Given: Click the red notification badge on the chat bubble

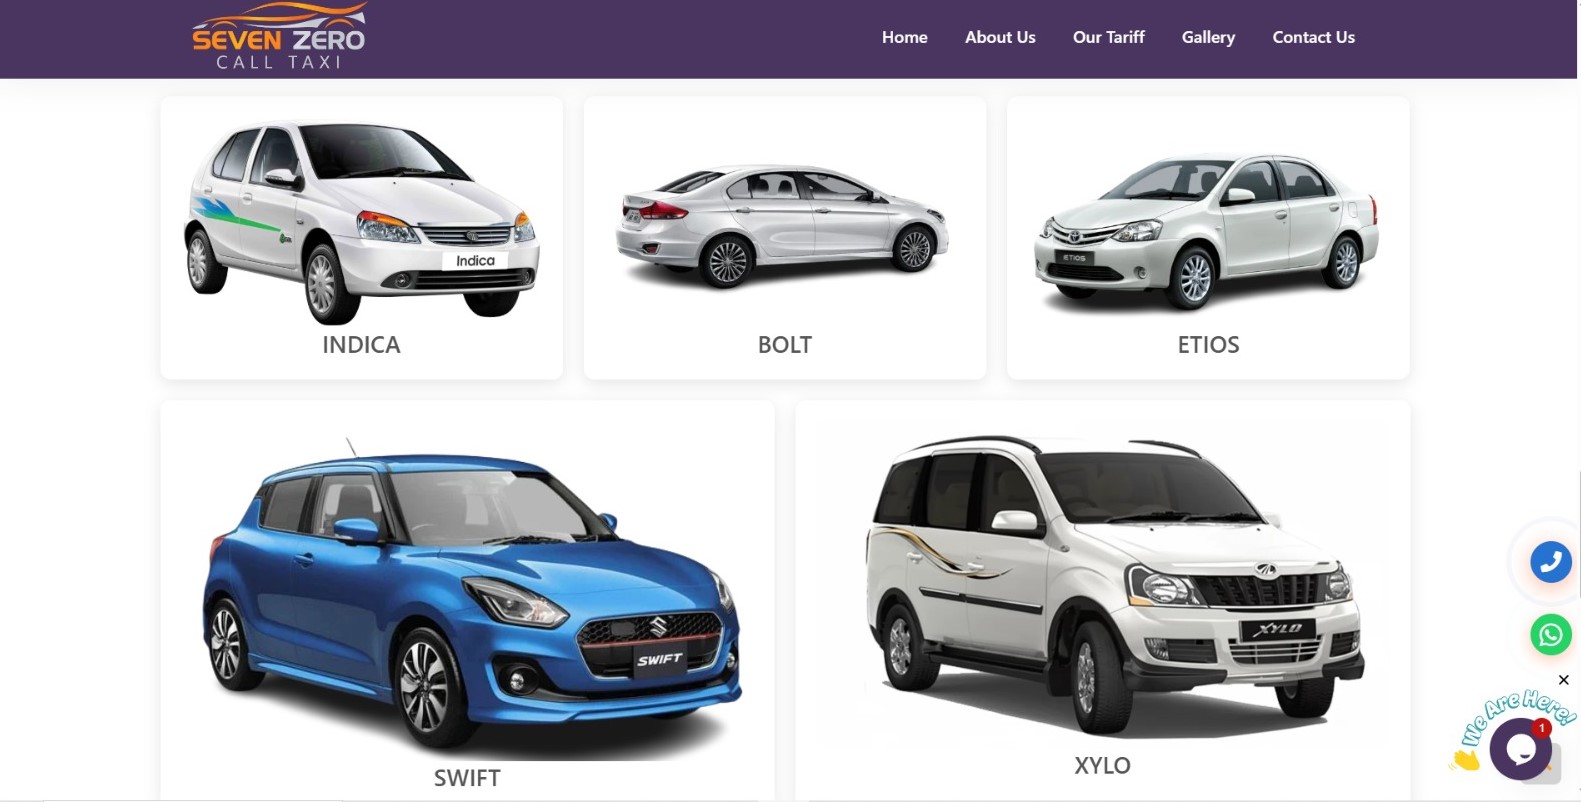Looking at the screenshot, I should [x=1541, y=728].
